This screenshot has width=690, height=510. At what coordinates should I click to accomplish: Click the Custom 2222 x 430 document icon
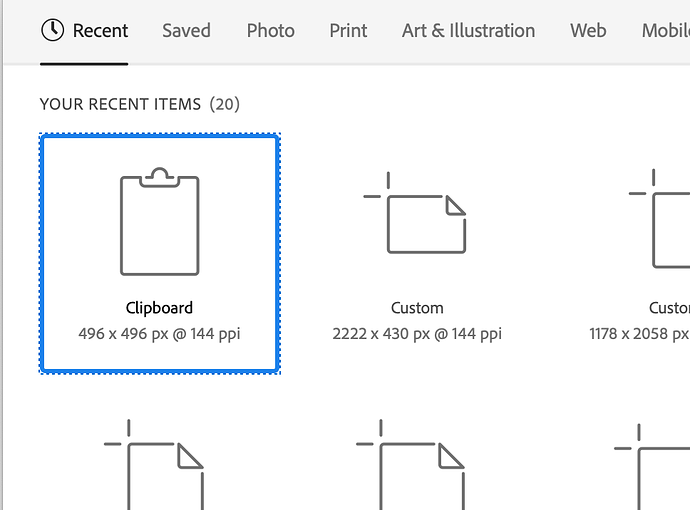(415, 213)
